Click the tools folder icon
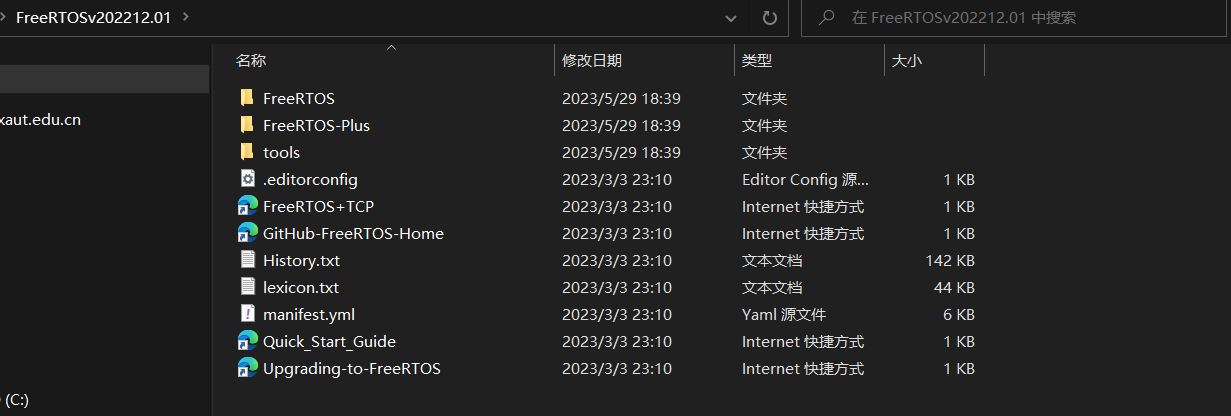This screenshot has width=1231, height=416. (x=247, y=152)
